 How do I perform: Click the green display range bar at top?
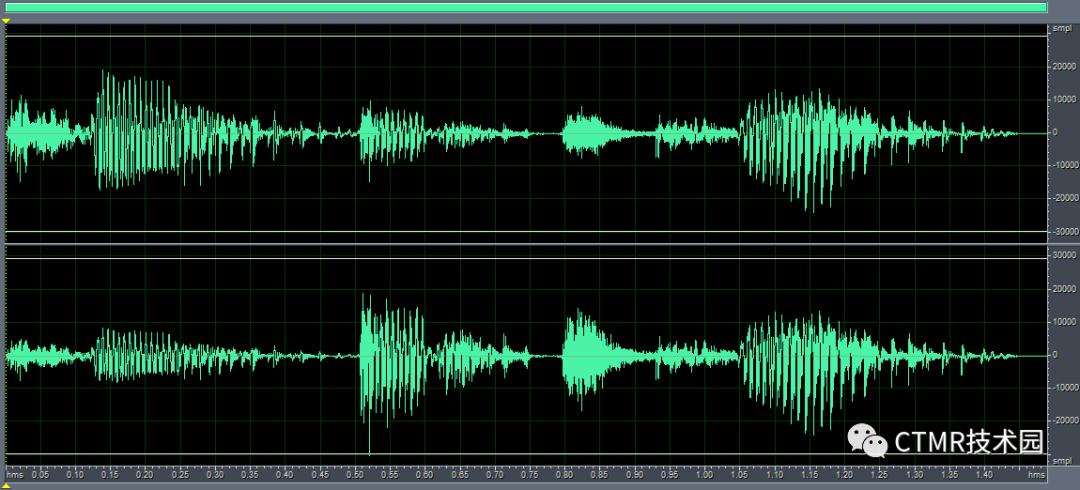coord(526,8)
